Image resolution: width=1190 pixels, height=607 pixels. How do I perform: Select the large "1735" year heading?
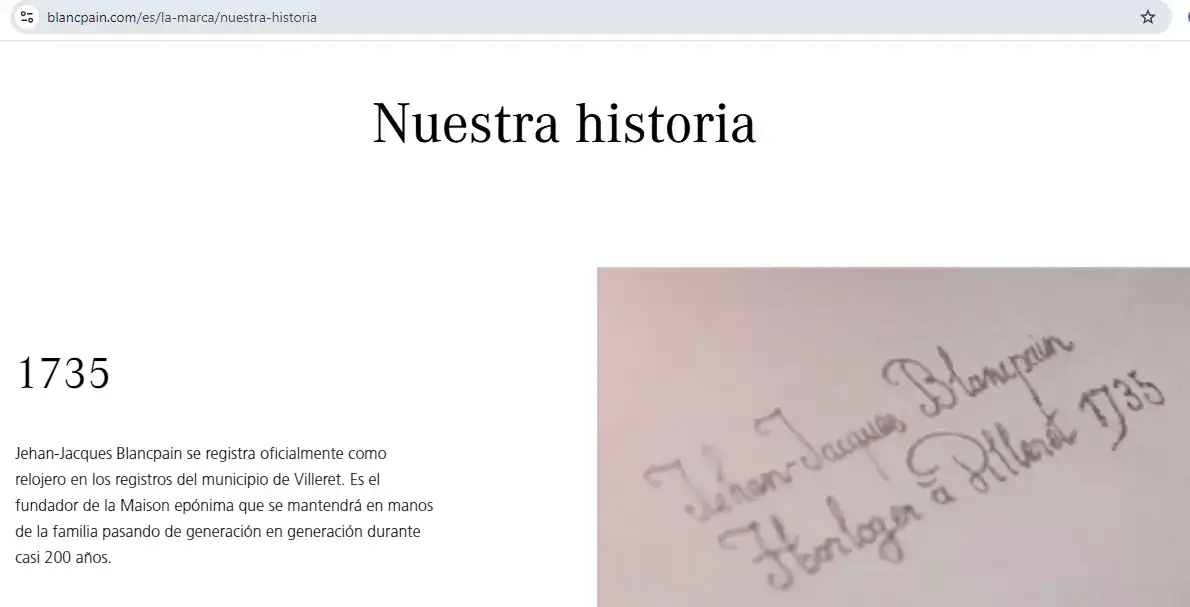pos(63,374)
